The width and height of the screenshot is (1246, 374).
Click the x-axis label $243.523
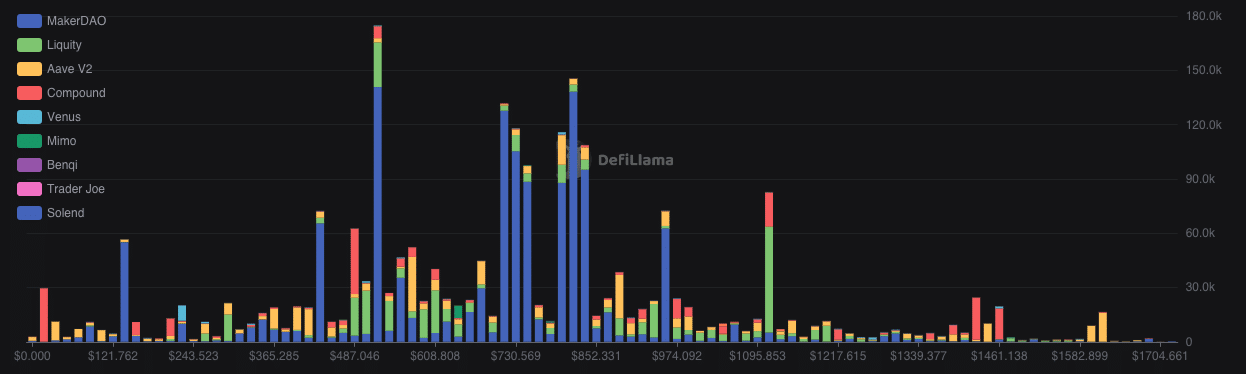tap(194, 355)
